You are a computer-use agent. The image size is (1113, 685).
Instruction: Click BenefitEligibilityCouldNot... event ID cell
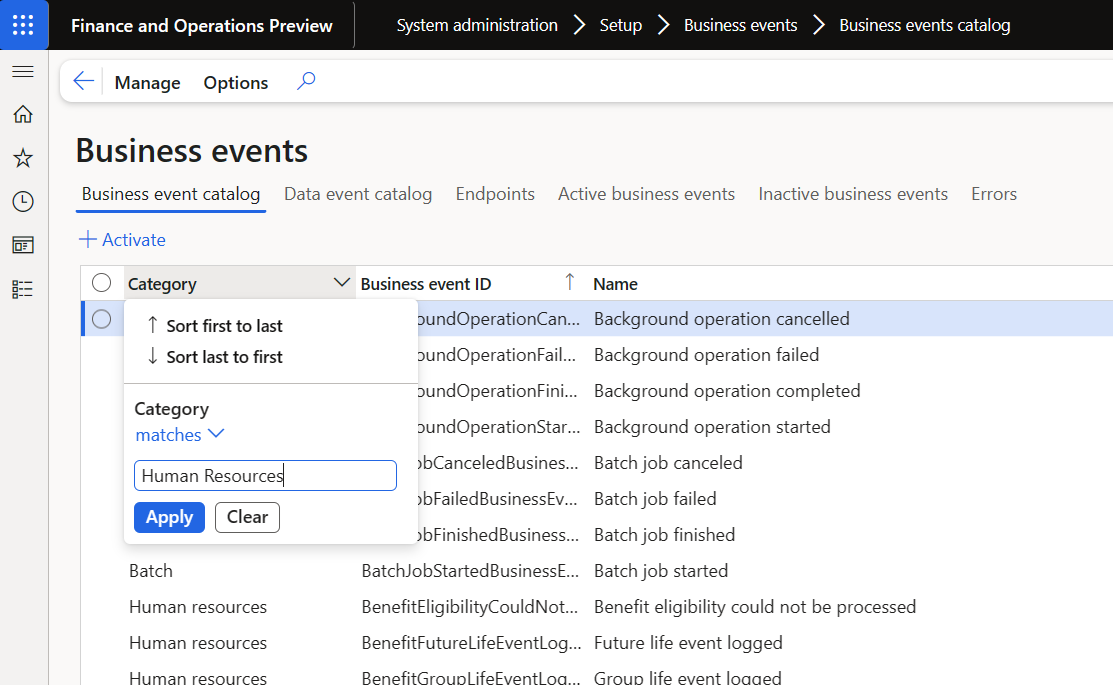coord(469,607)
